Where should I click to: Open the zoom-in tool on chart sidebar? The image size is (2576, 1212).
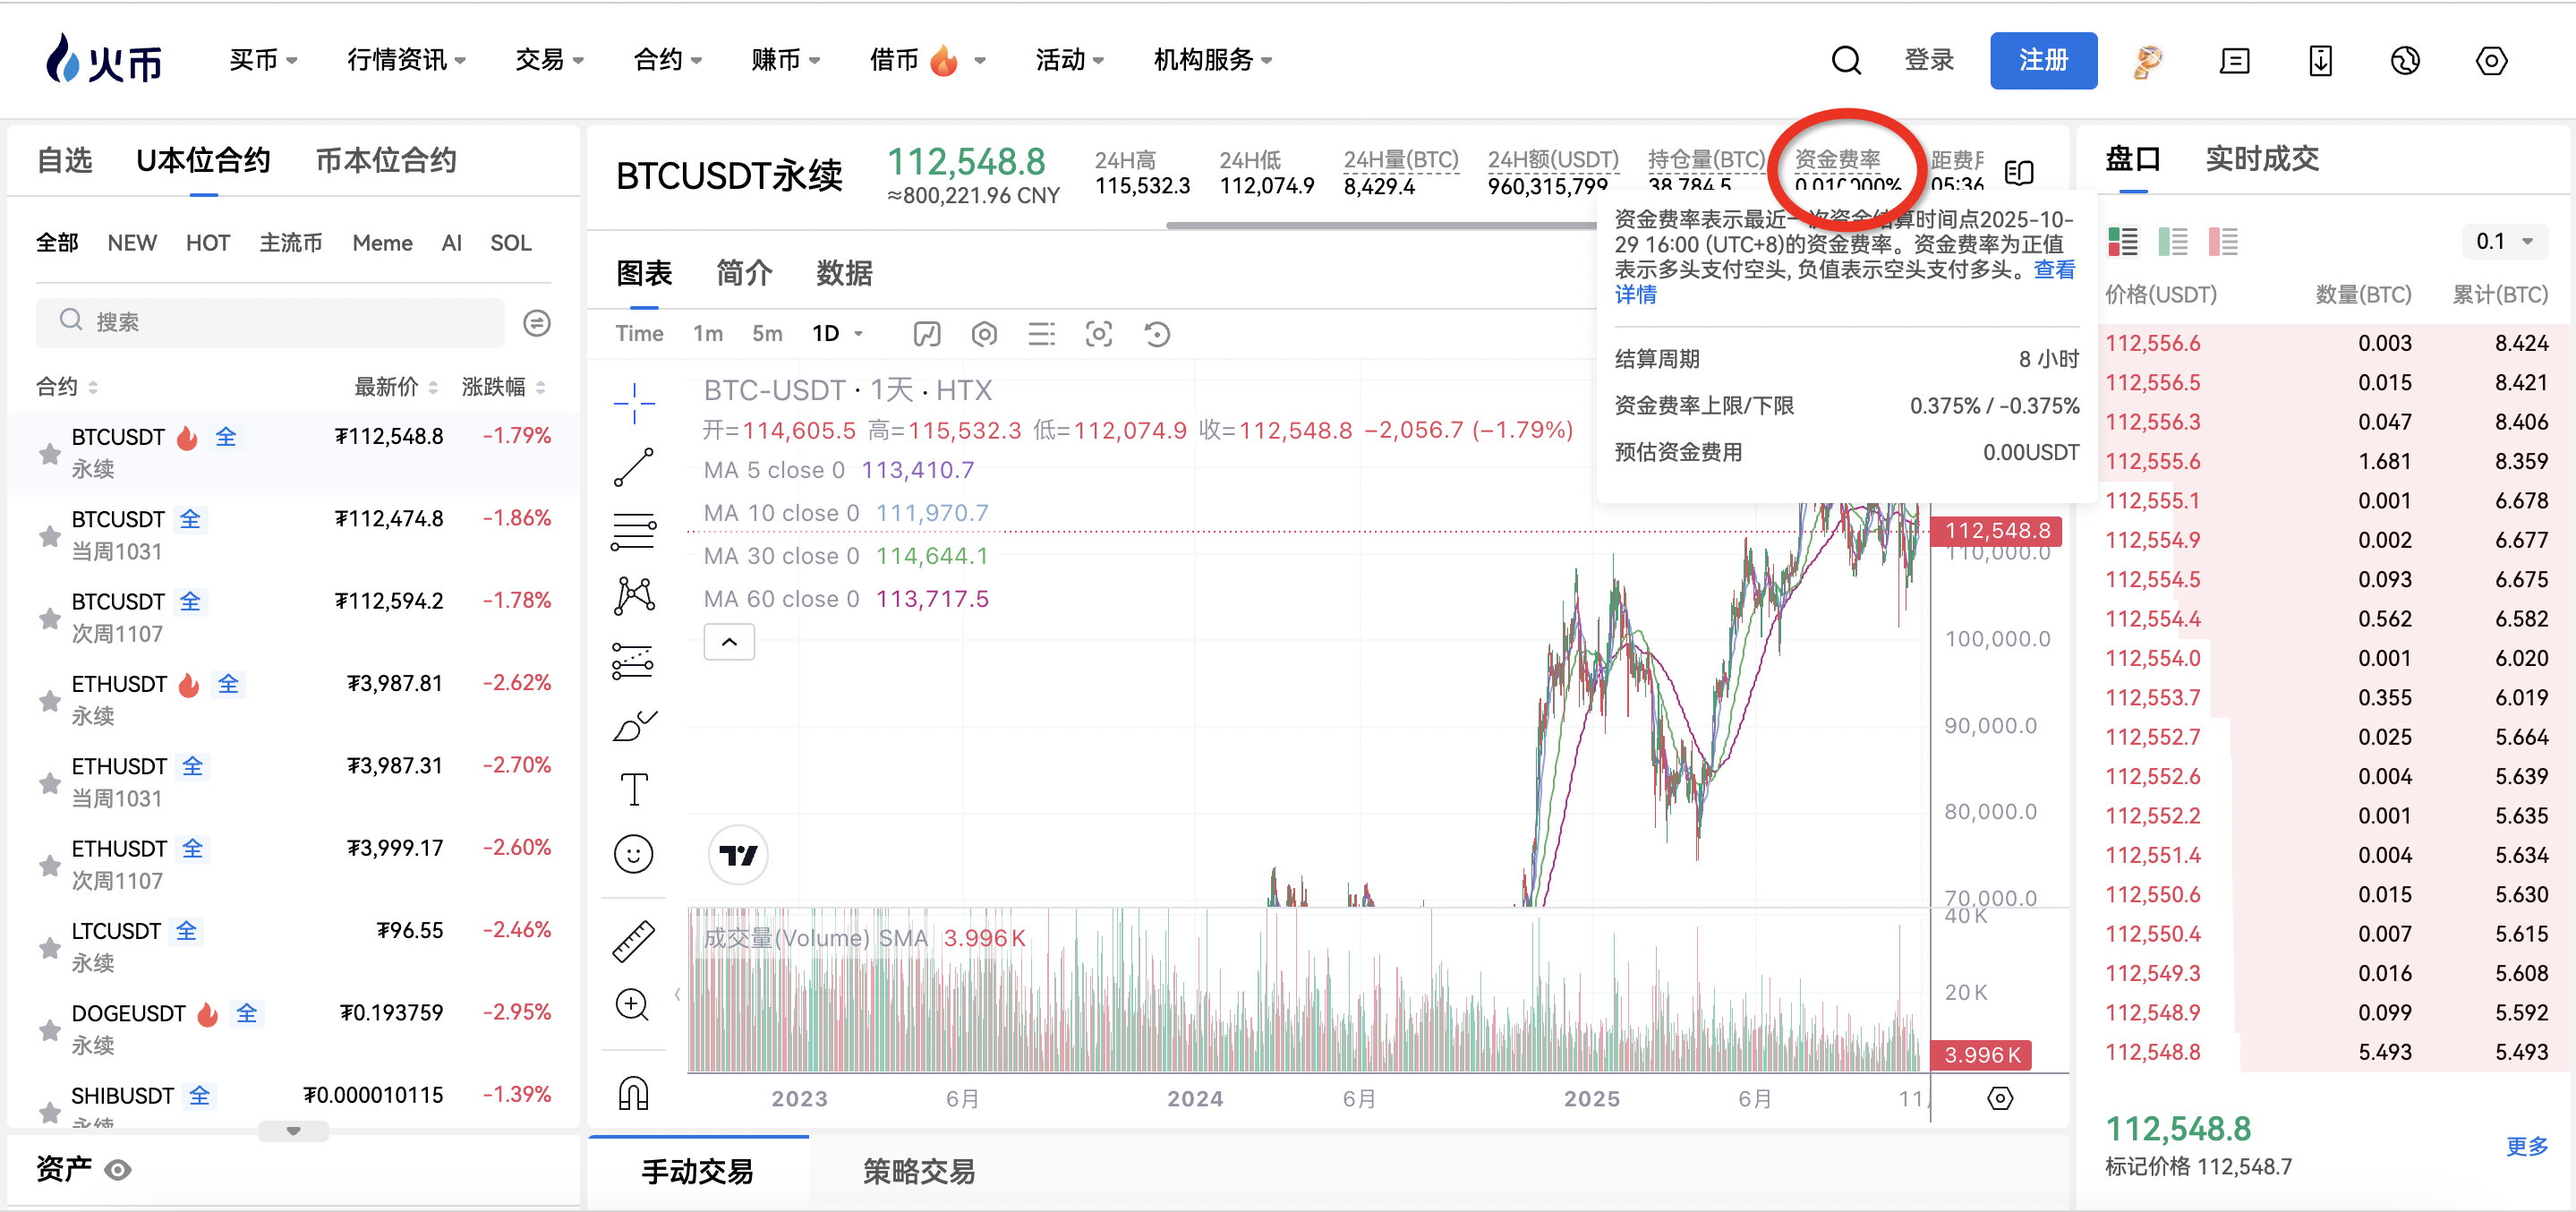633,1005
